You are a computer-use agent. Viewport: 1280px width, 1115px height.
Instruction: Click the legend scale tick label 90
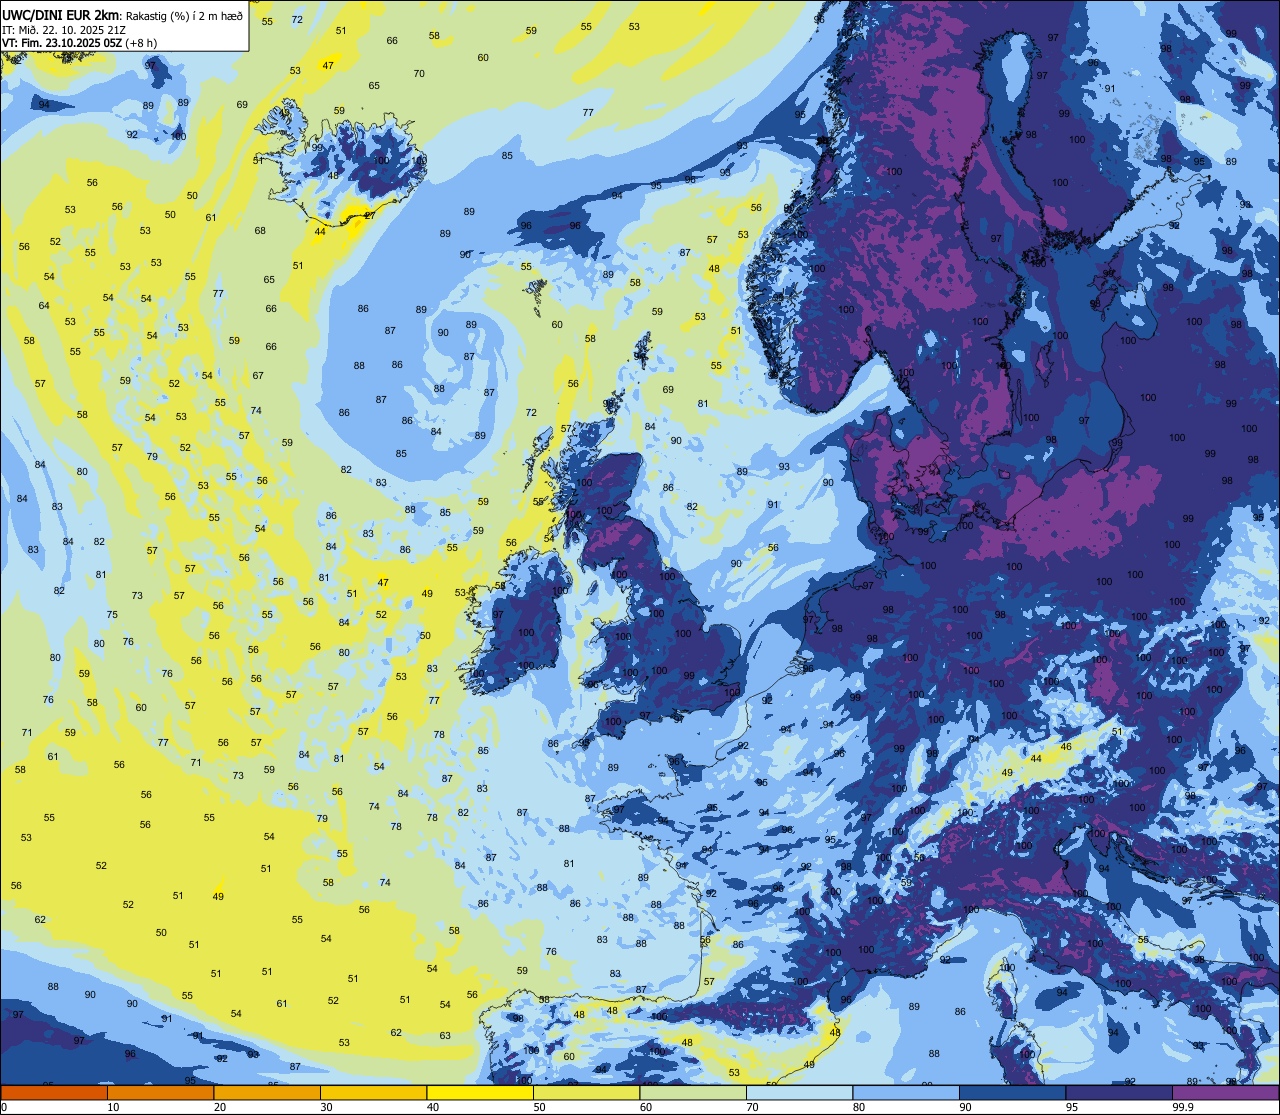pyautogui.click(x=965, y=1107)
